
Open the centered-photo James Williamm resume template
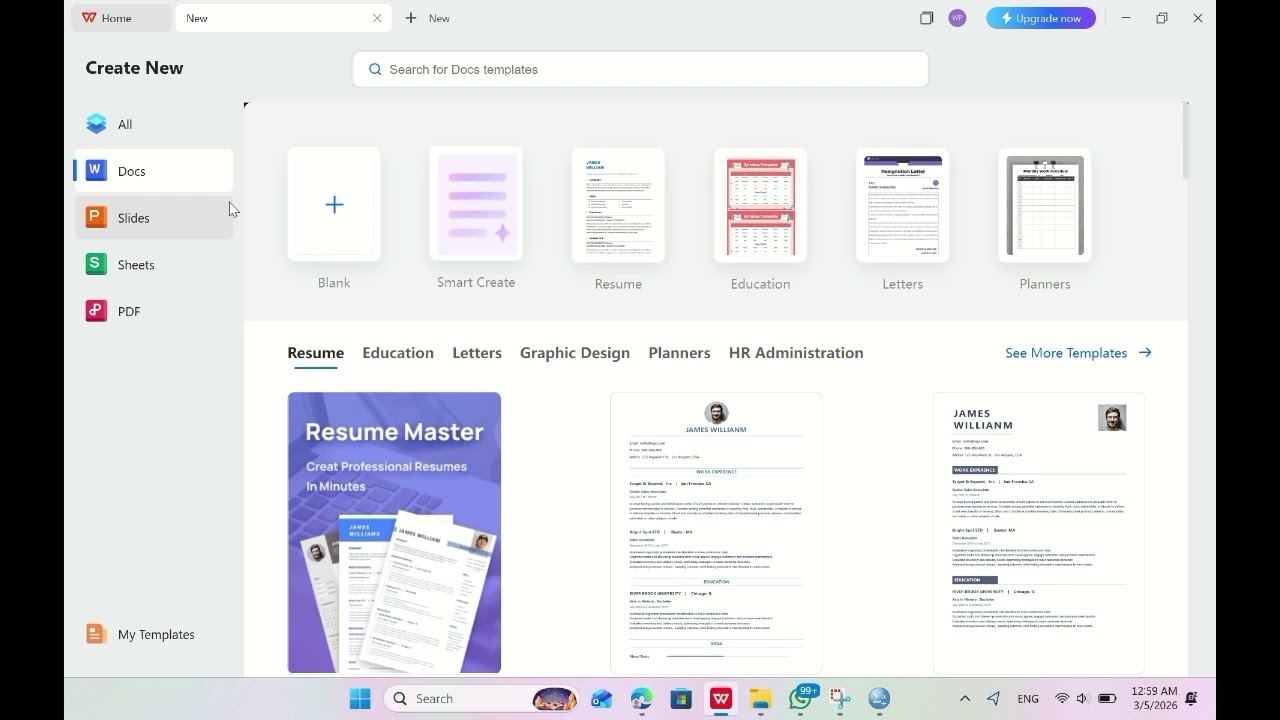[x=716, y=533]
